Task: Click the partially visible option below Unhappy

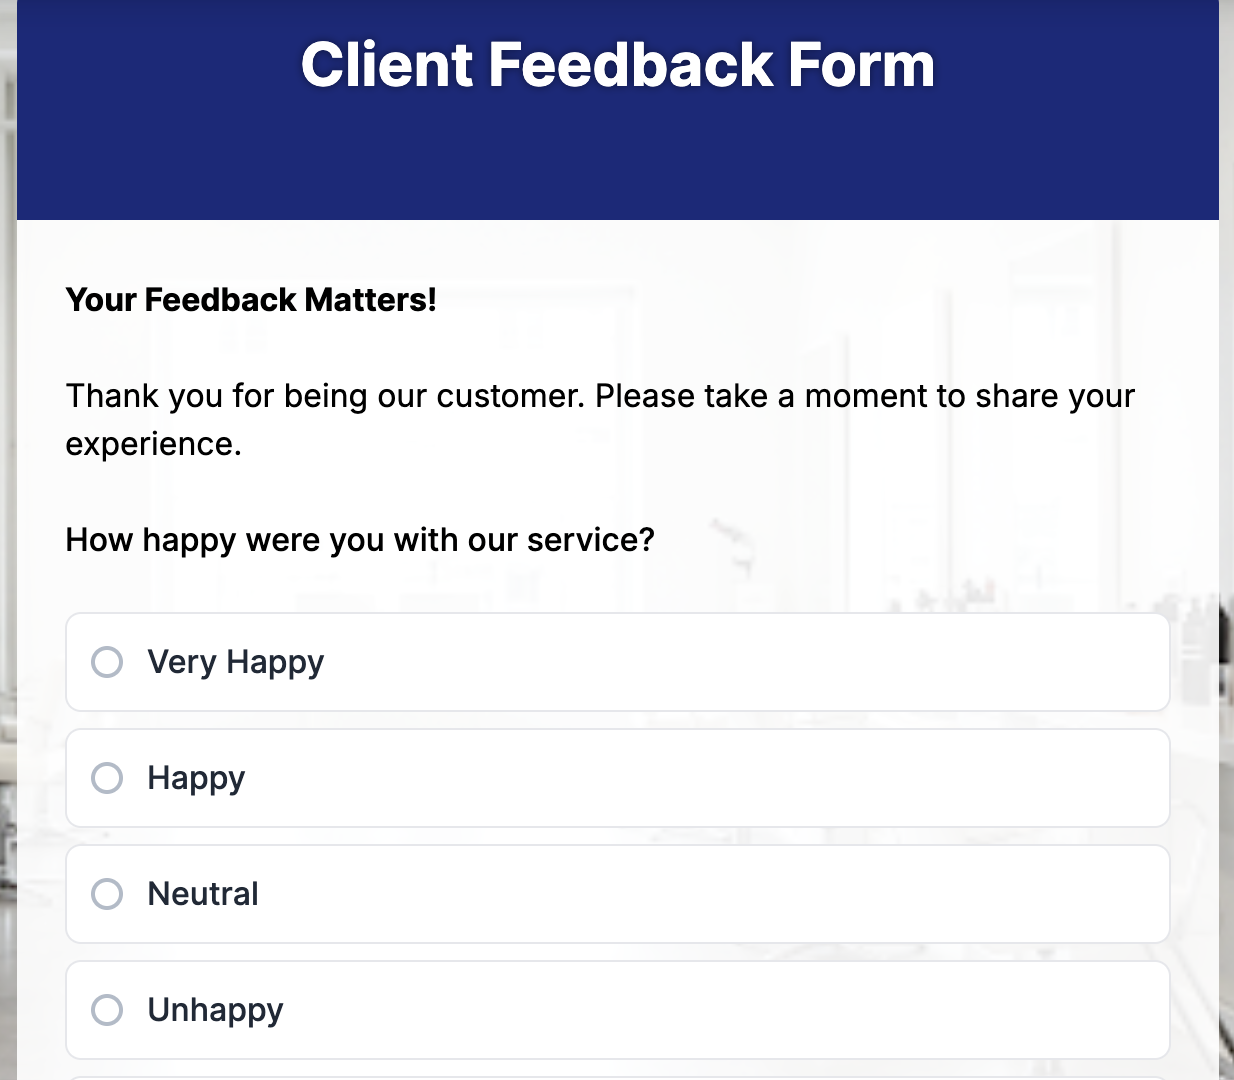Action: (x=617, y=1075)
